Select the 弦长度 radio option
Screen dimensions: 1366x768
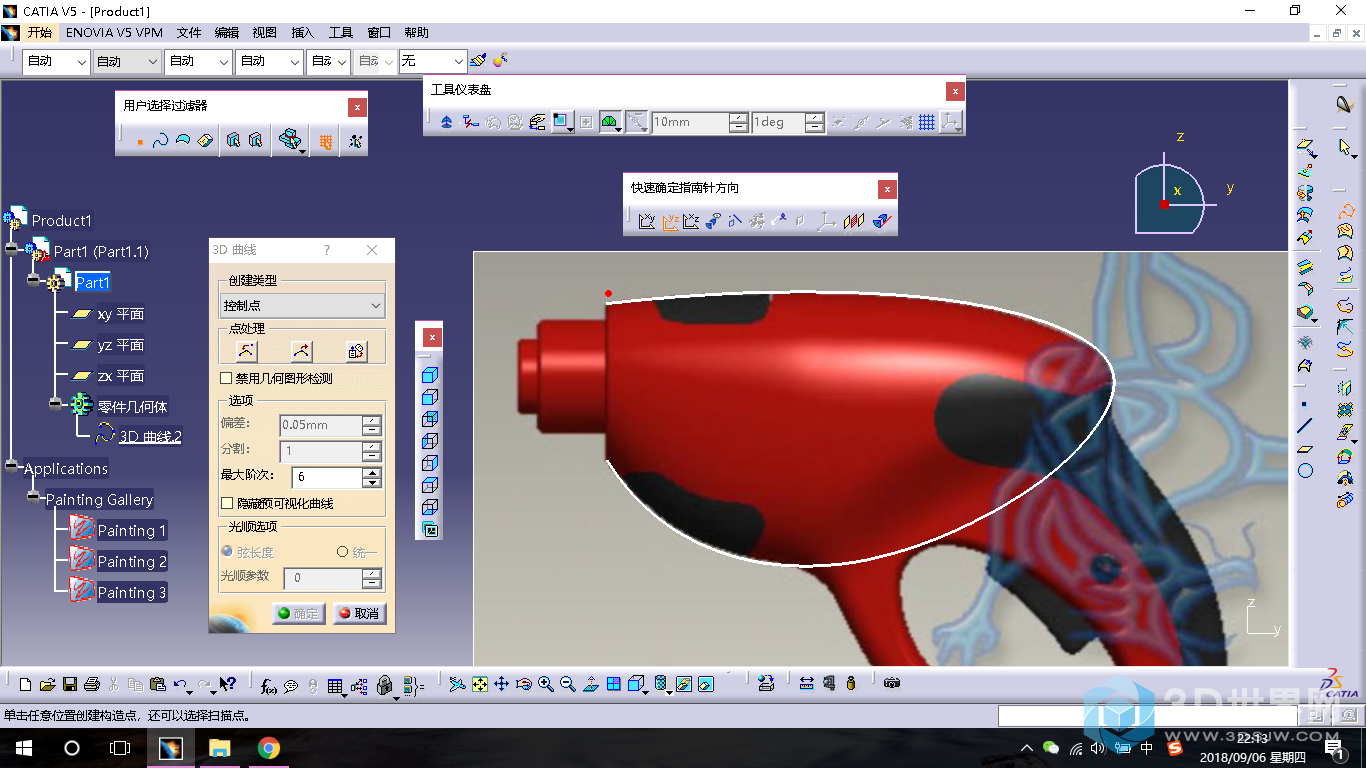click(227, 552)
